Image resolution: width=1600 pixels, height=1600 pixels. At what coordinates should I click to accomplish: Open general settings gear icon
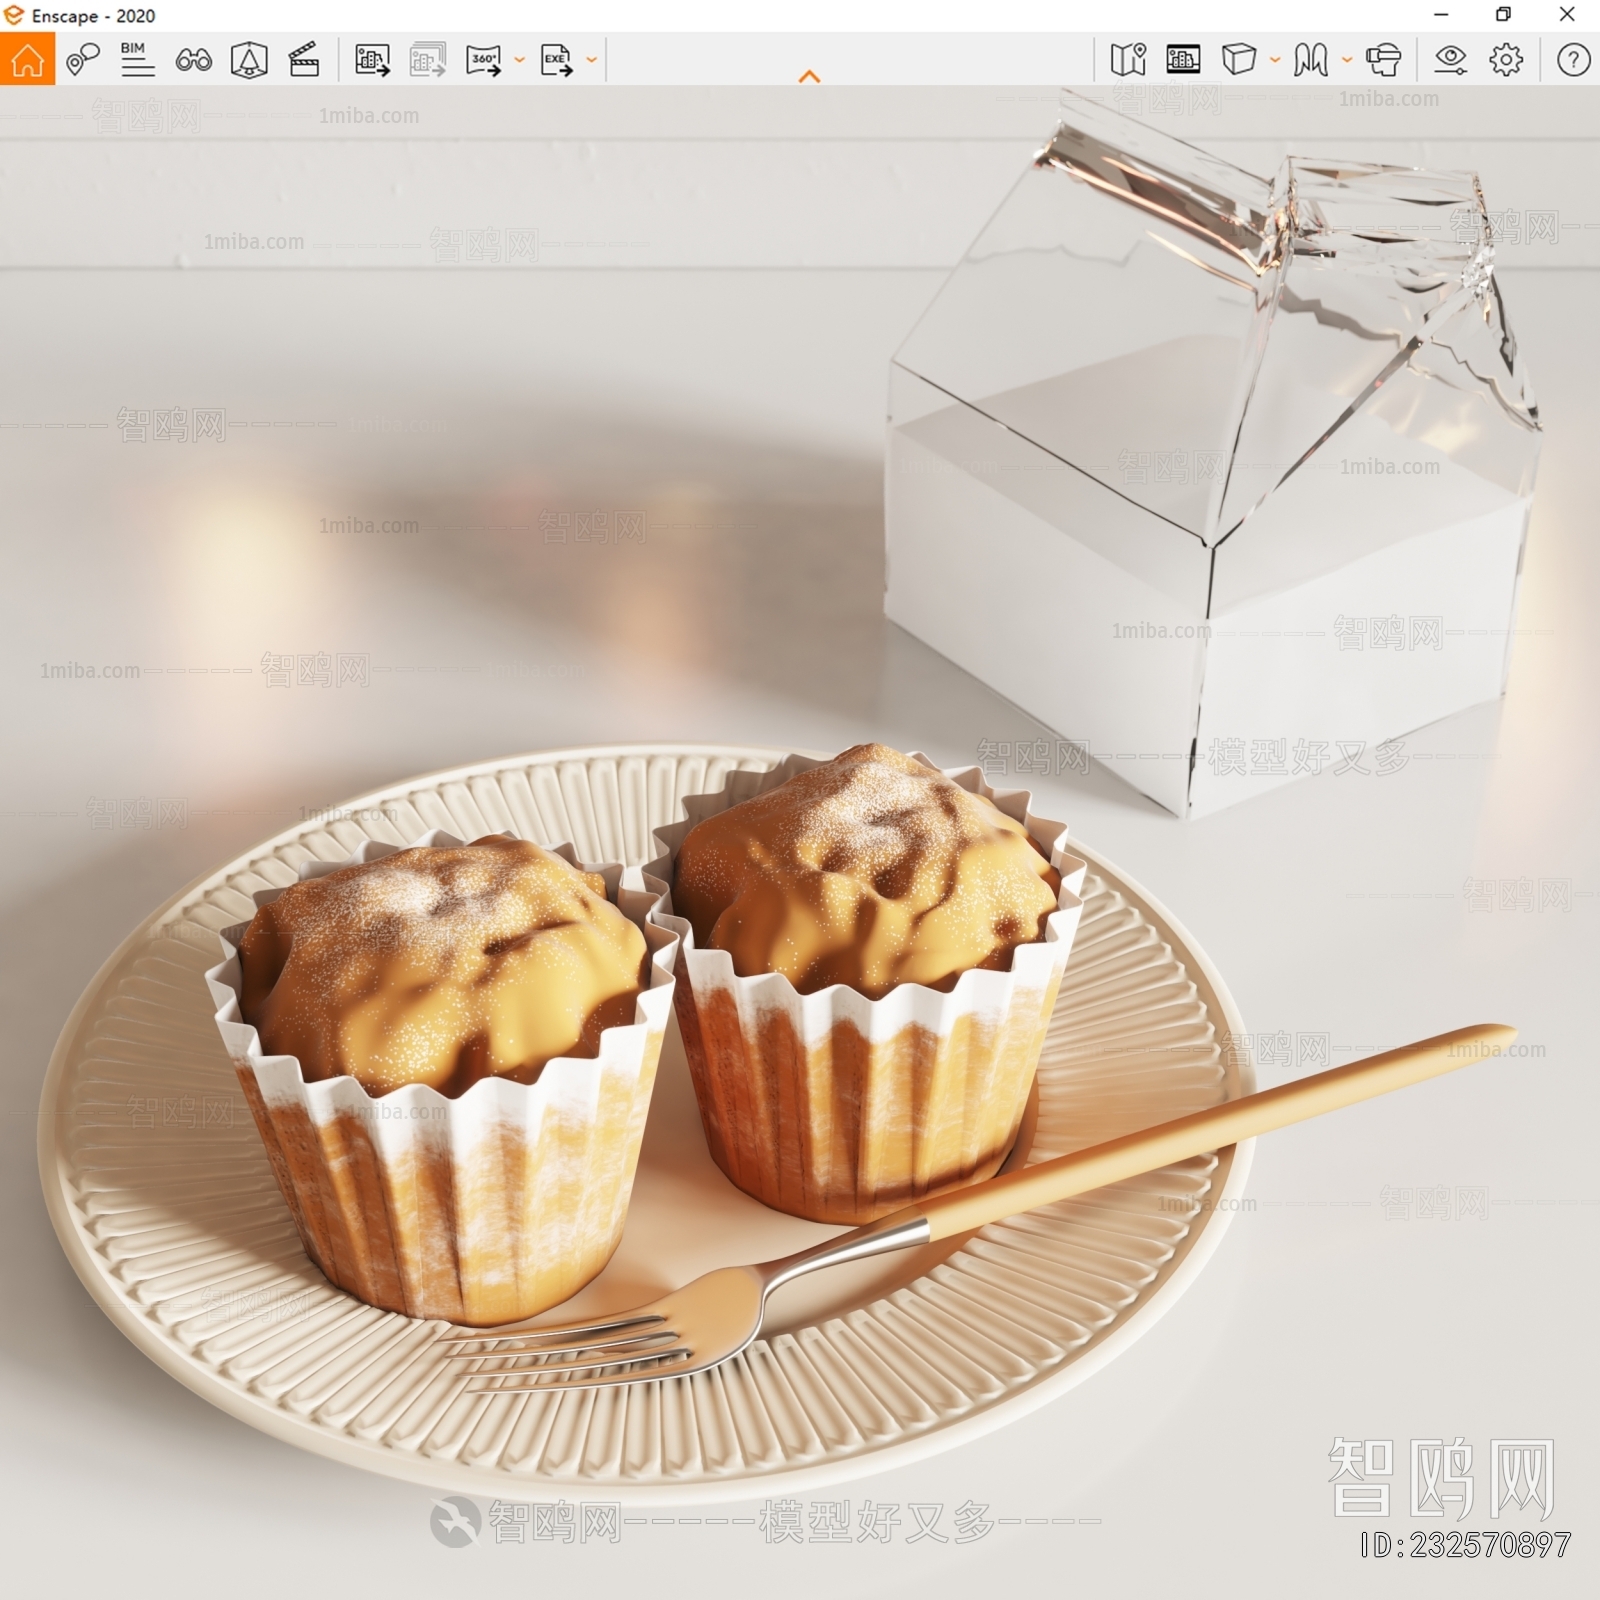[1506, 60]
